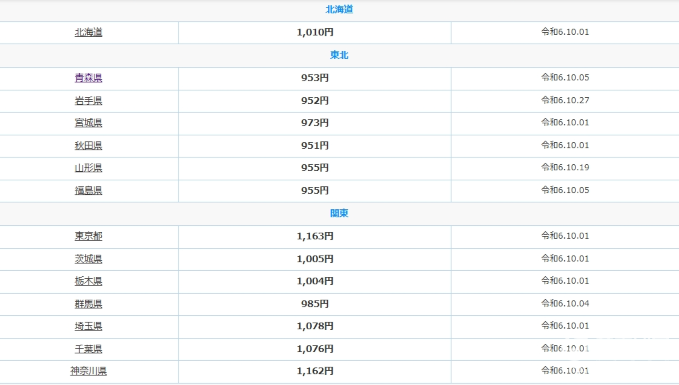Click the 北海道 region header

339,10
